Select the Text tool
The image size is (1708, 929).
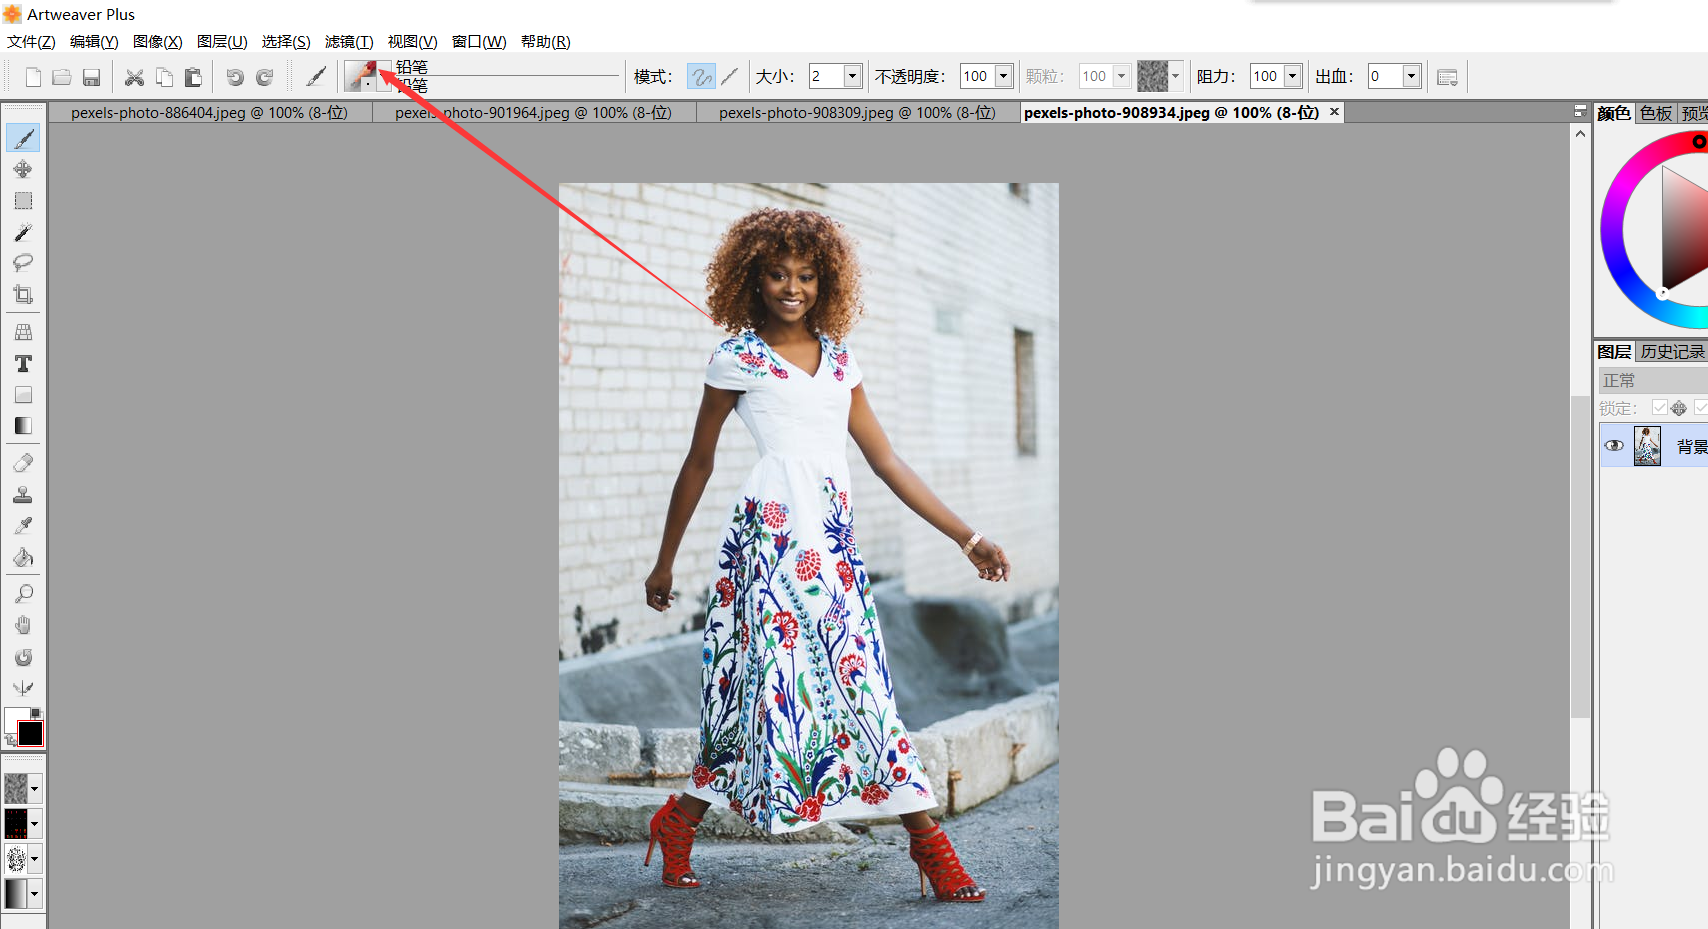(x=23, y=363)
